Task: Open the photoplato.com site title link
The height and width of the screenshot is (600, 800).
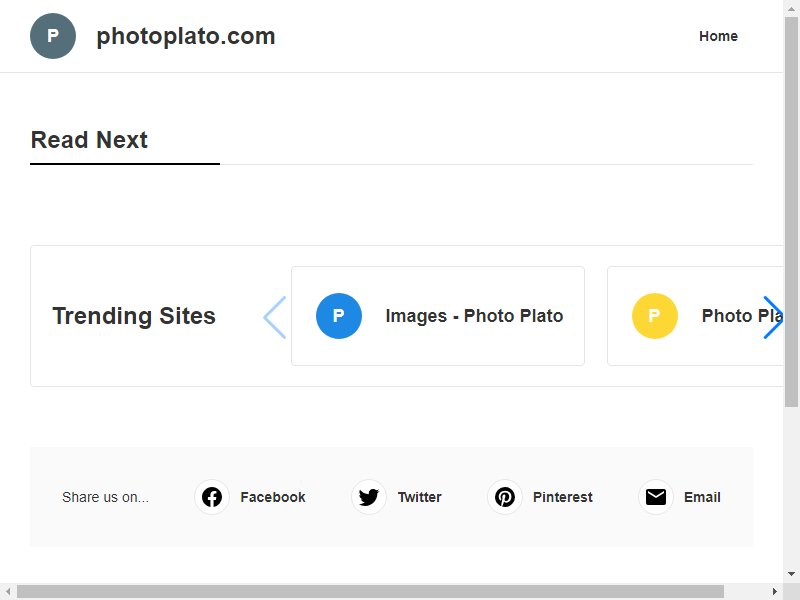Action: 186,36
